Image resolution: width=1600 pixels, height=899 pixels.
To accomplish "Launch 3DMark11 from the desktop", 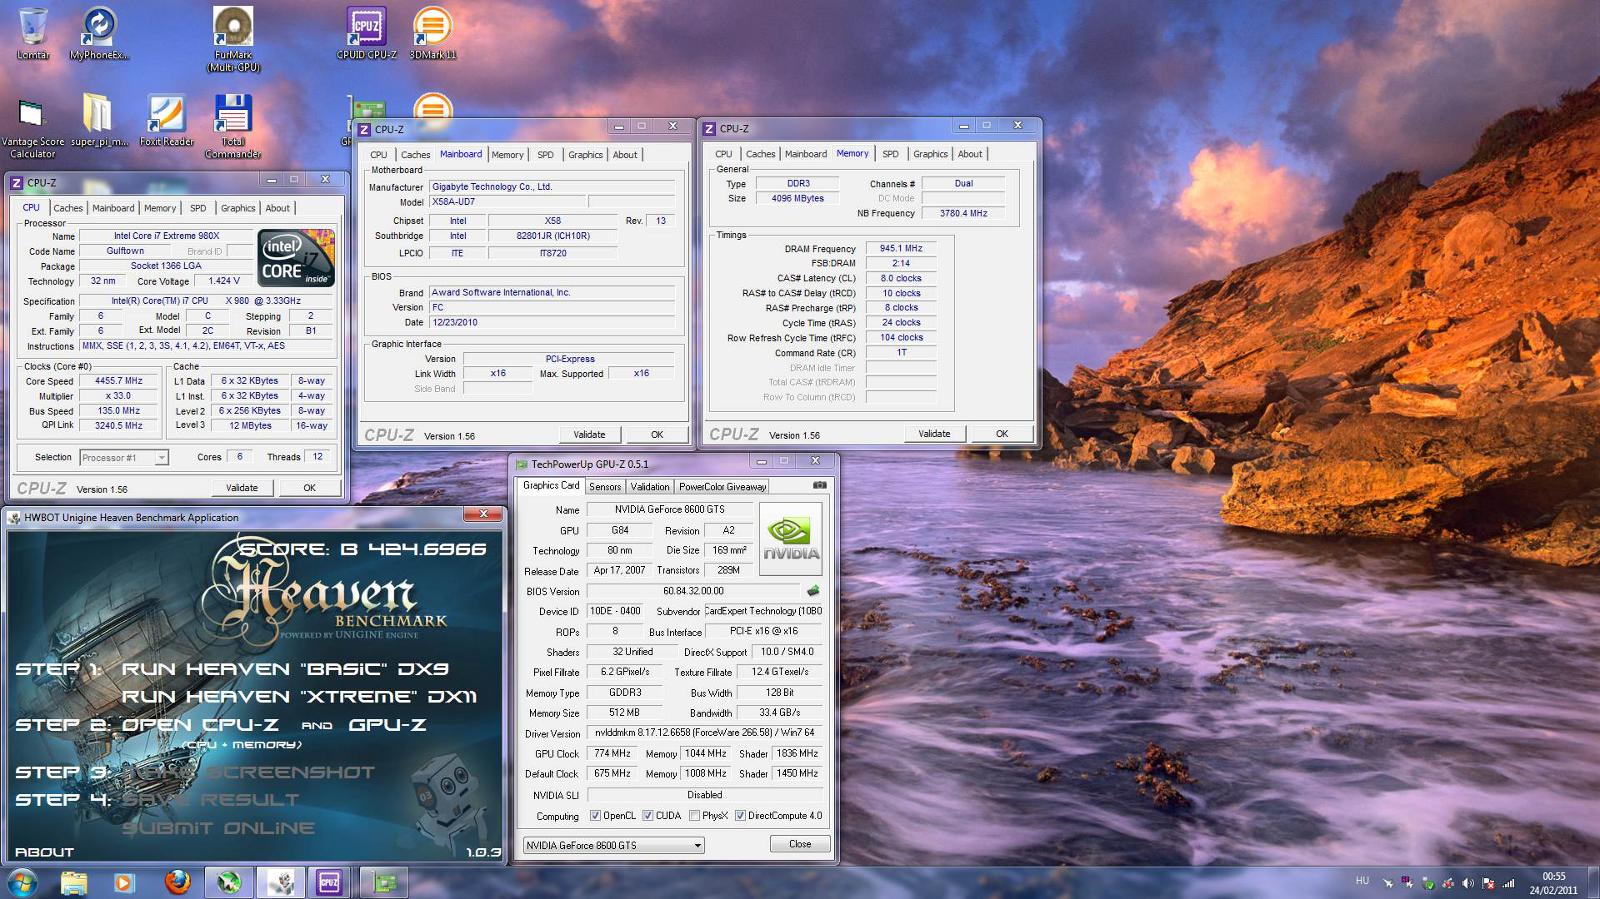I will (x=432, y=33).
